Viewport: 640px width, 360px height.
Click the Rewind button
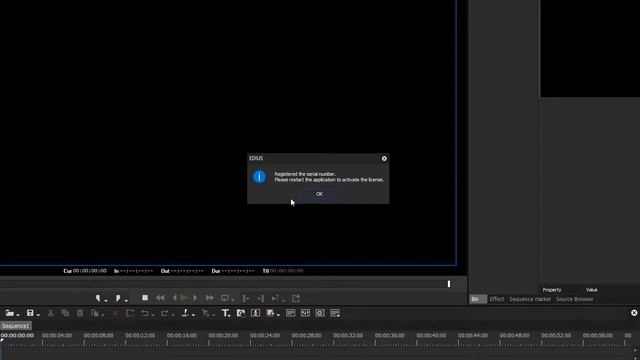(x=160, y=298)
